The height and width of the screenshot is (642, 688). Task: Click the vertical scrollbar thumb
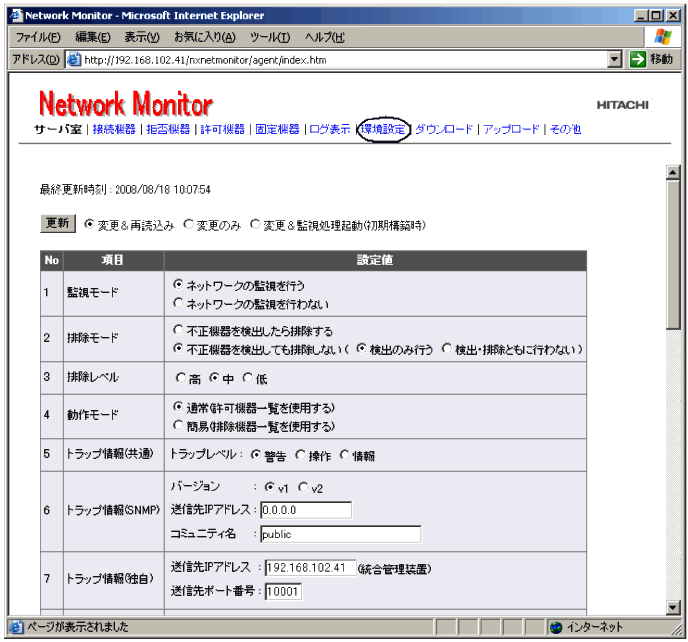coord(673,255)
